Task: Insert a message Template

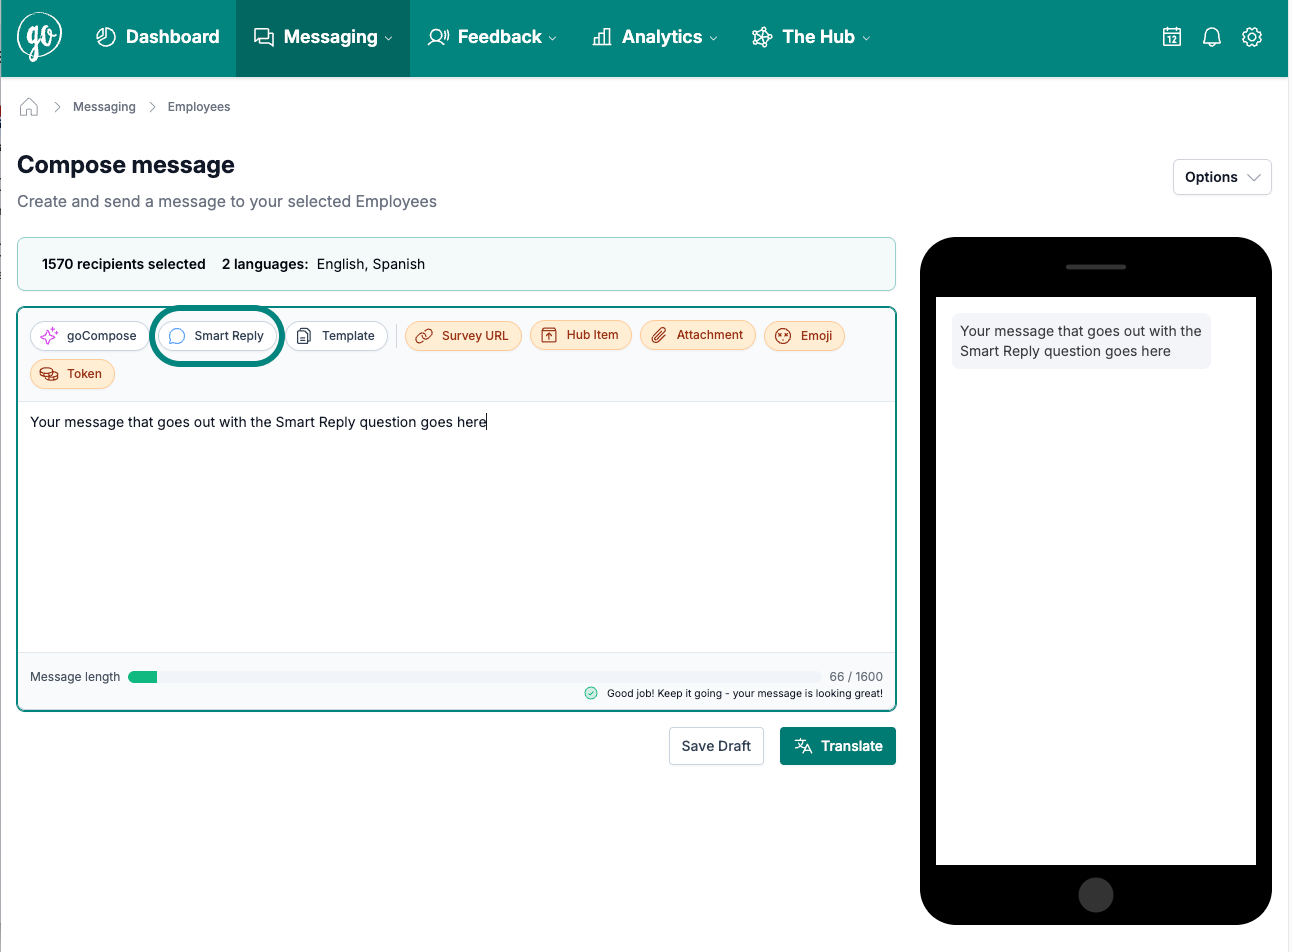Action: pyautogui.click(x=338, y=336)
